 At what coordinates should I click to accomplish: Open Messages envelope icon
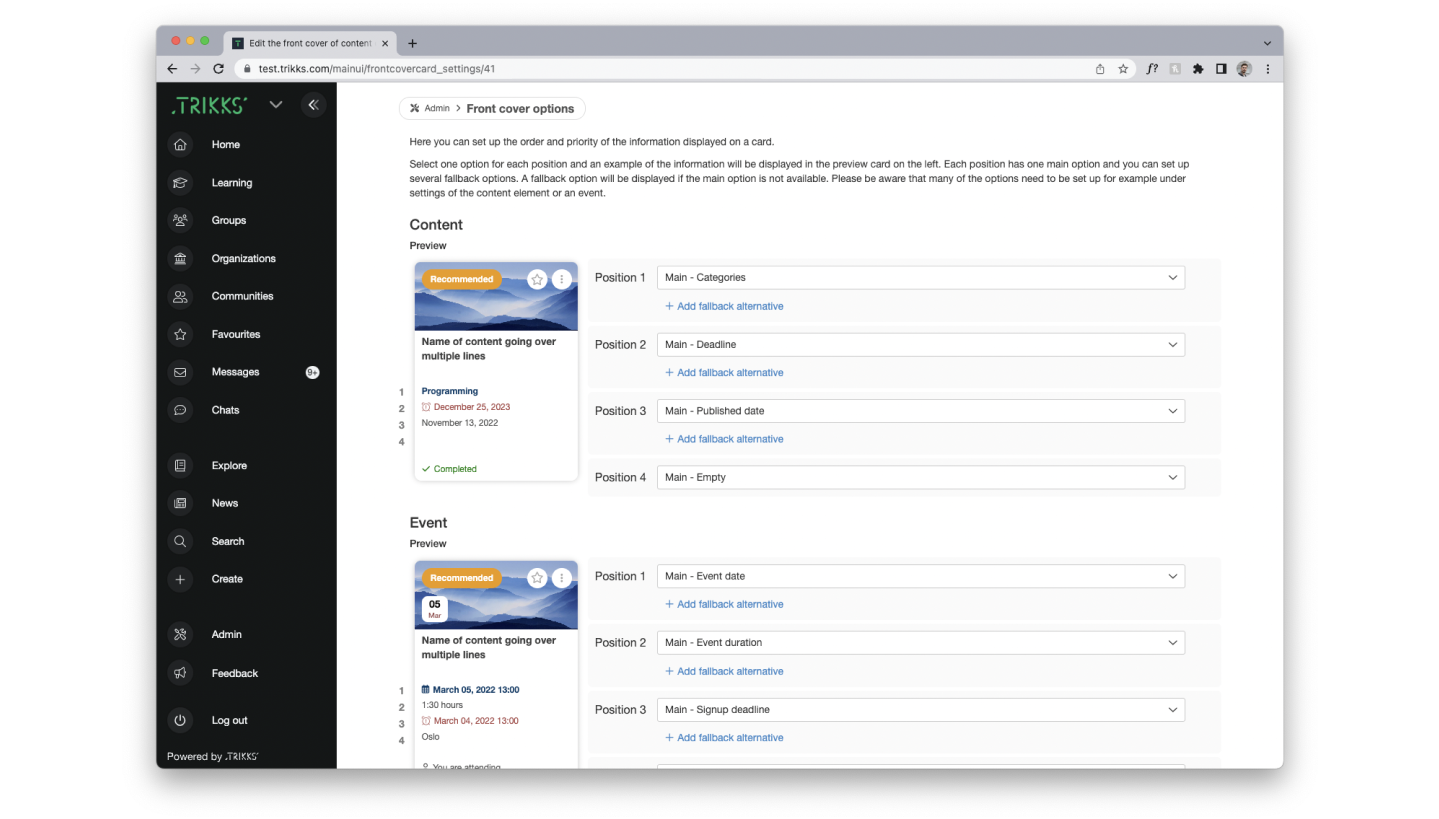[180, 372]
